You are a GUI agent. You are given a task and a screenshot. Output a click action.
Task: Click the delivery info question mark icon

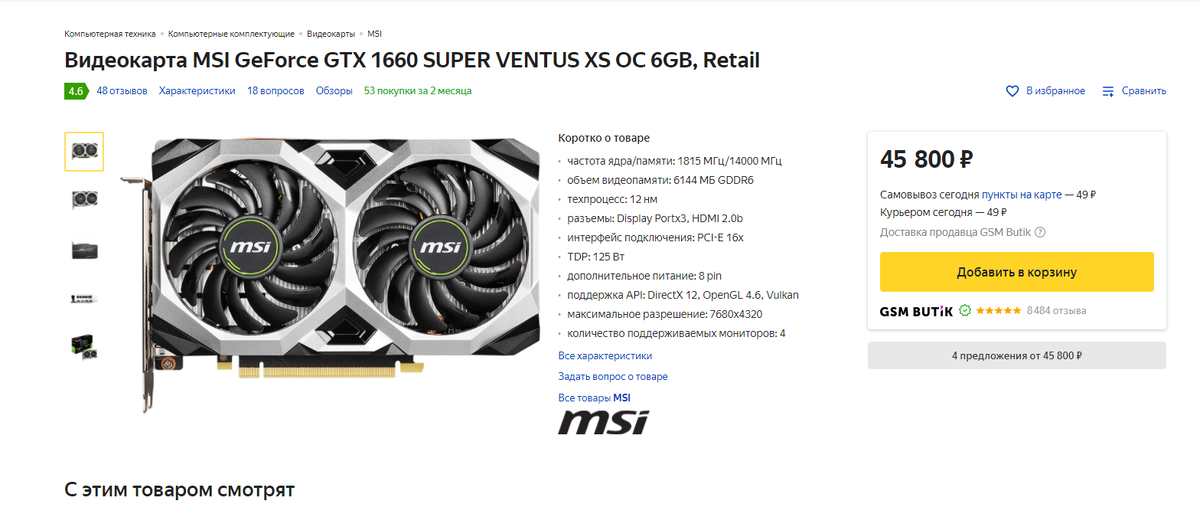[x=1040, y=232]
